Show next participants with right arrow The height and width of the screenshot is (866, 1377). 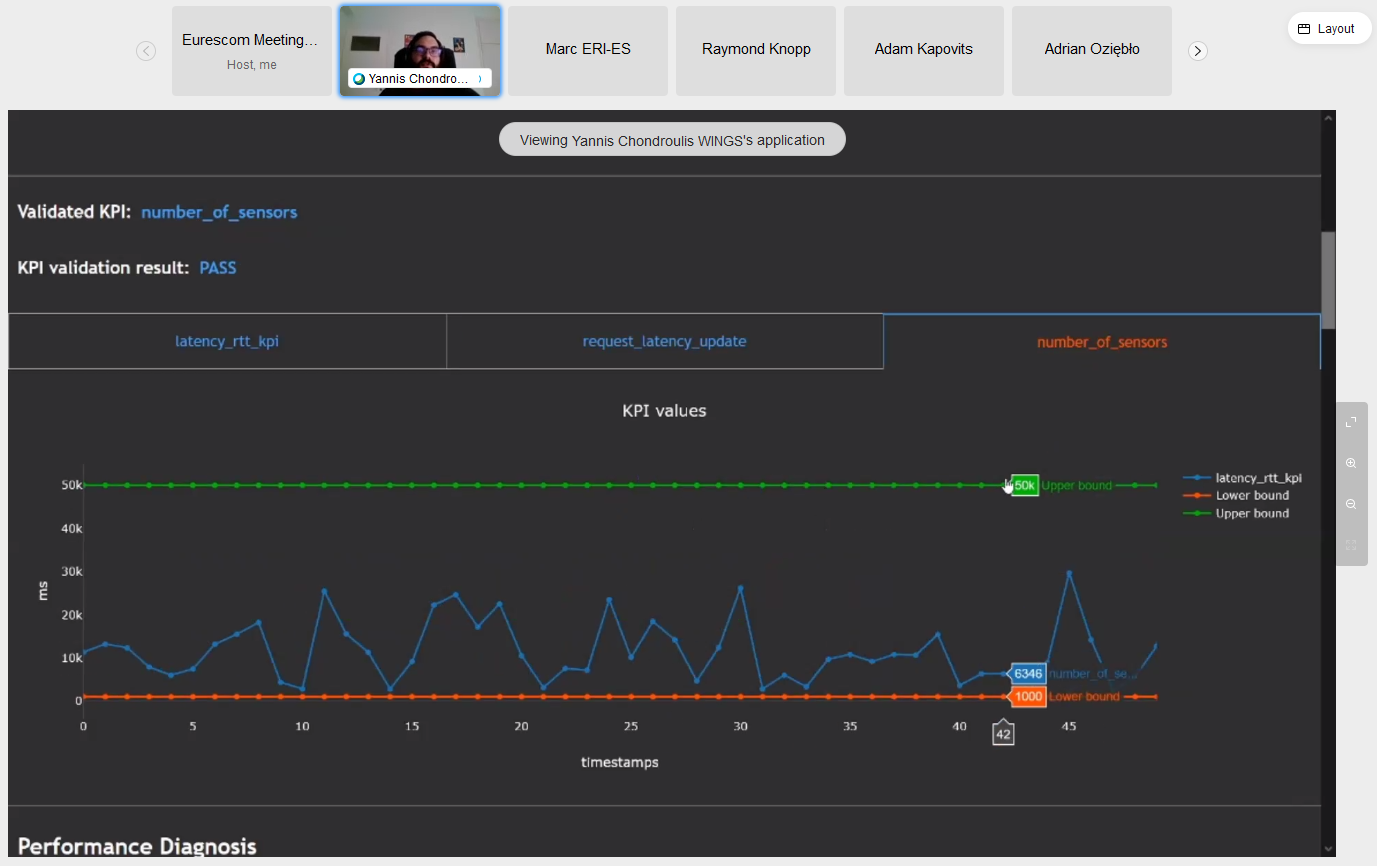[x=1198, y=51]
